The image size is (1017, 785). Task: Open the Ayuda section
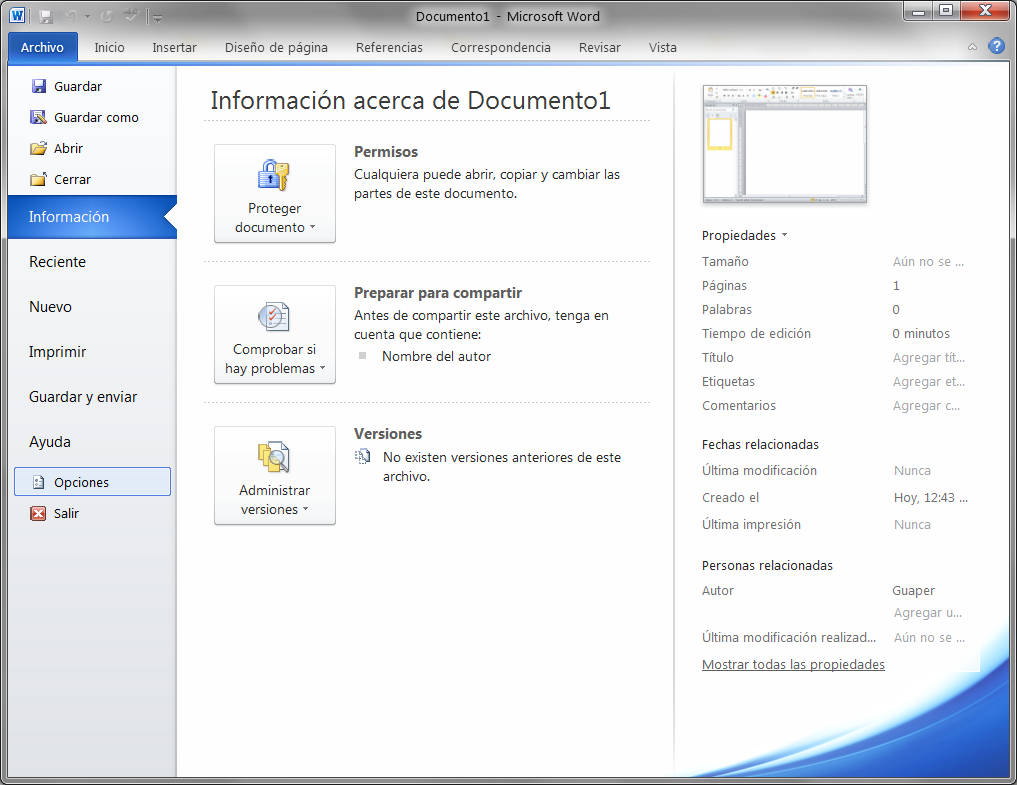(x=49, y=442)
